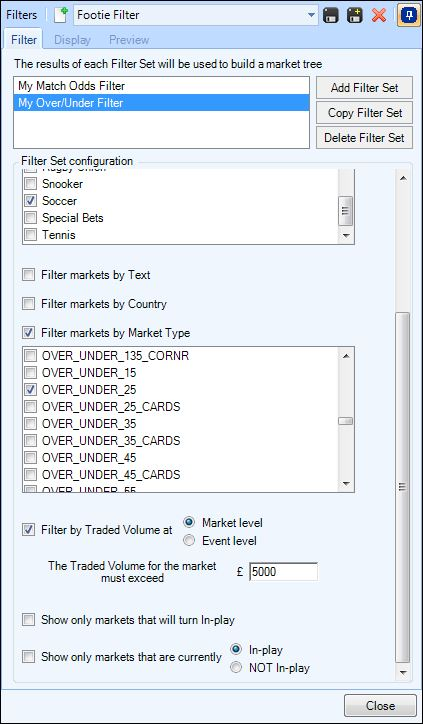Switch to the Display tab
The width and height of the screenshot is (423, 724).
coord(73,40)
